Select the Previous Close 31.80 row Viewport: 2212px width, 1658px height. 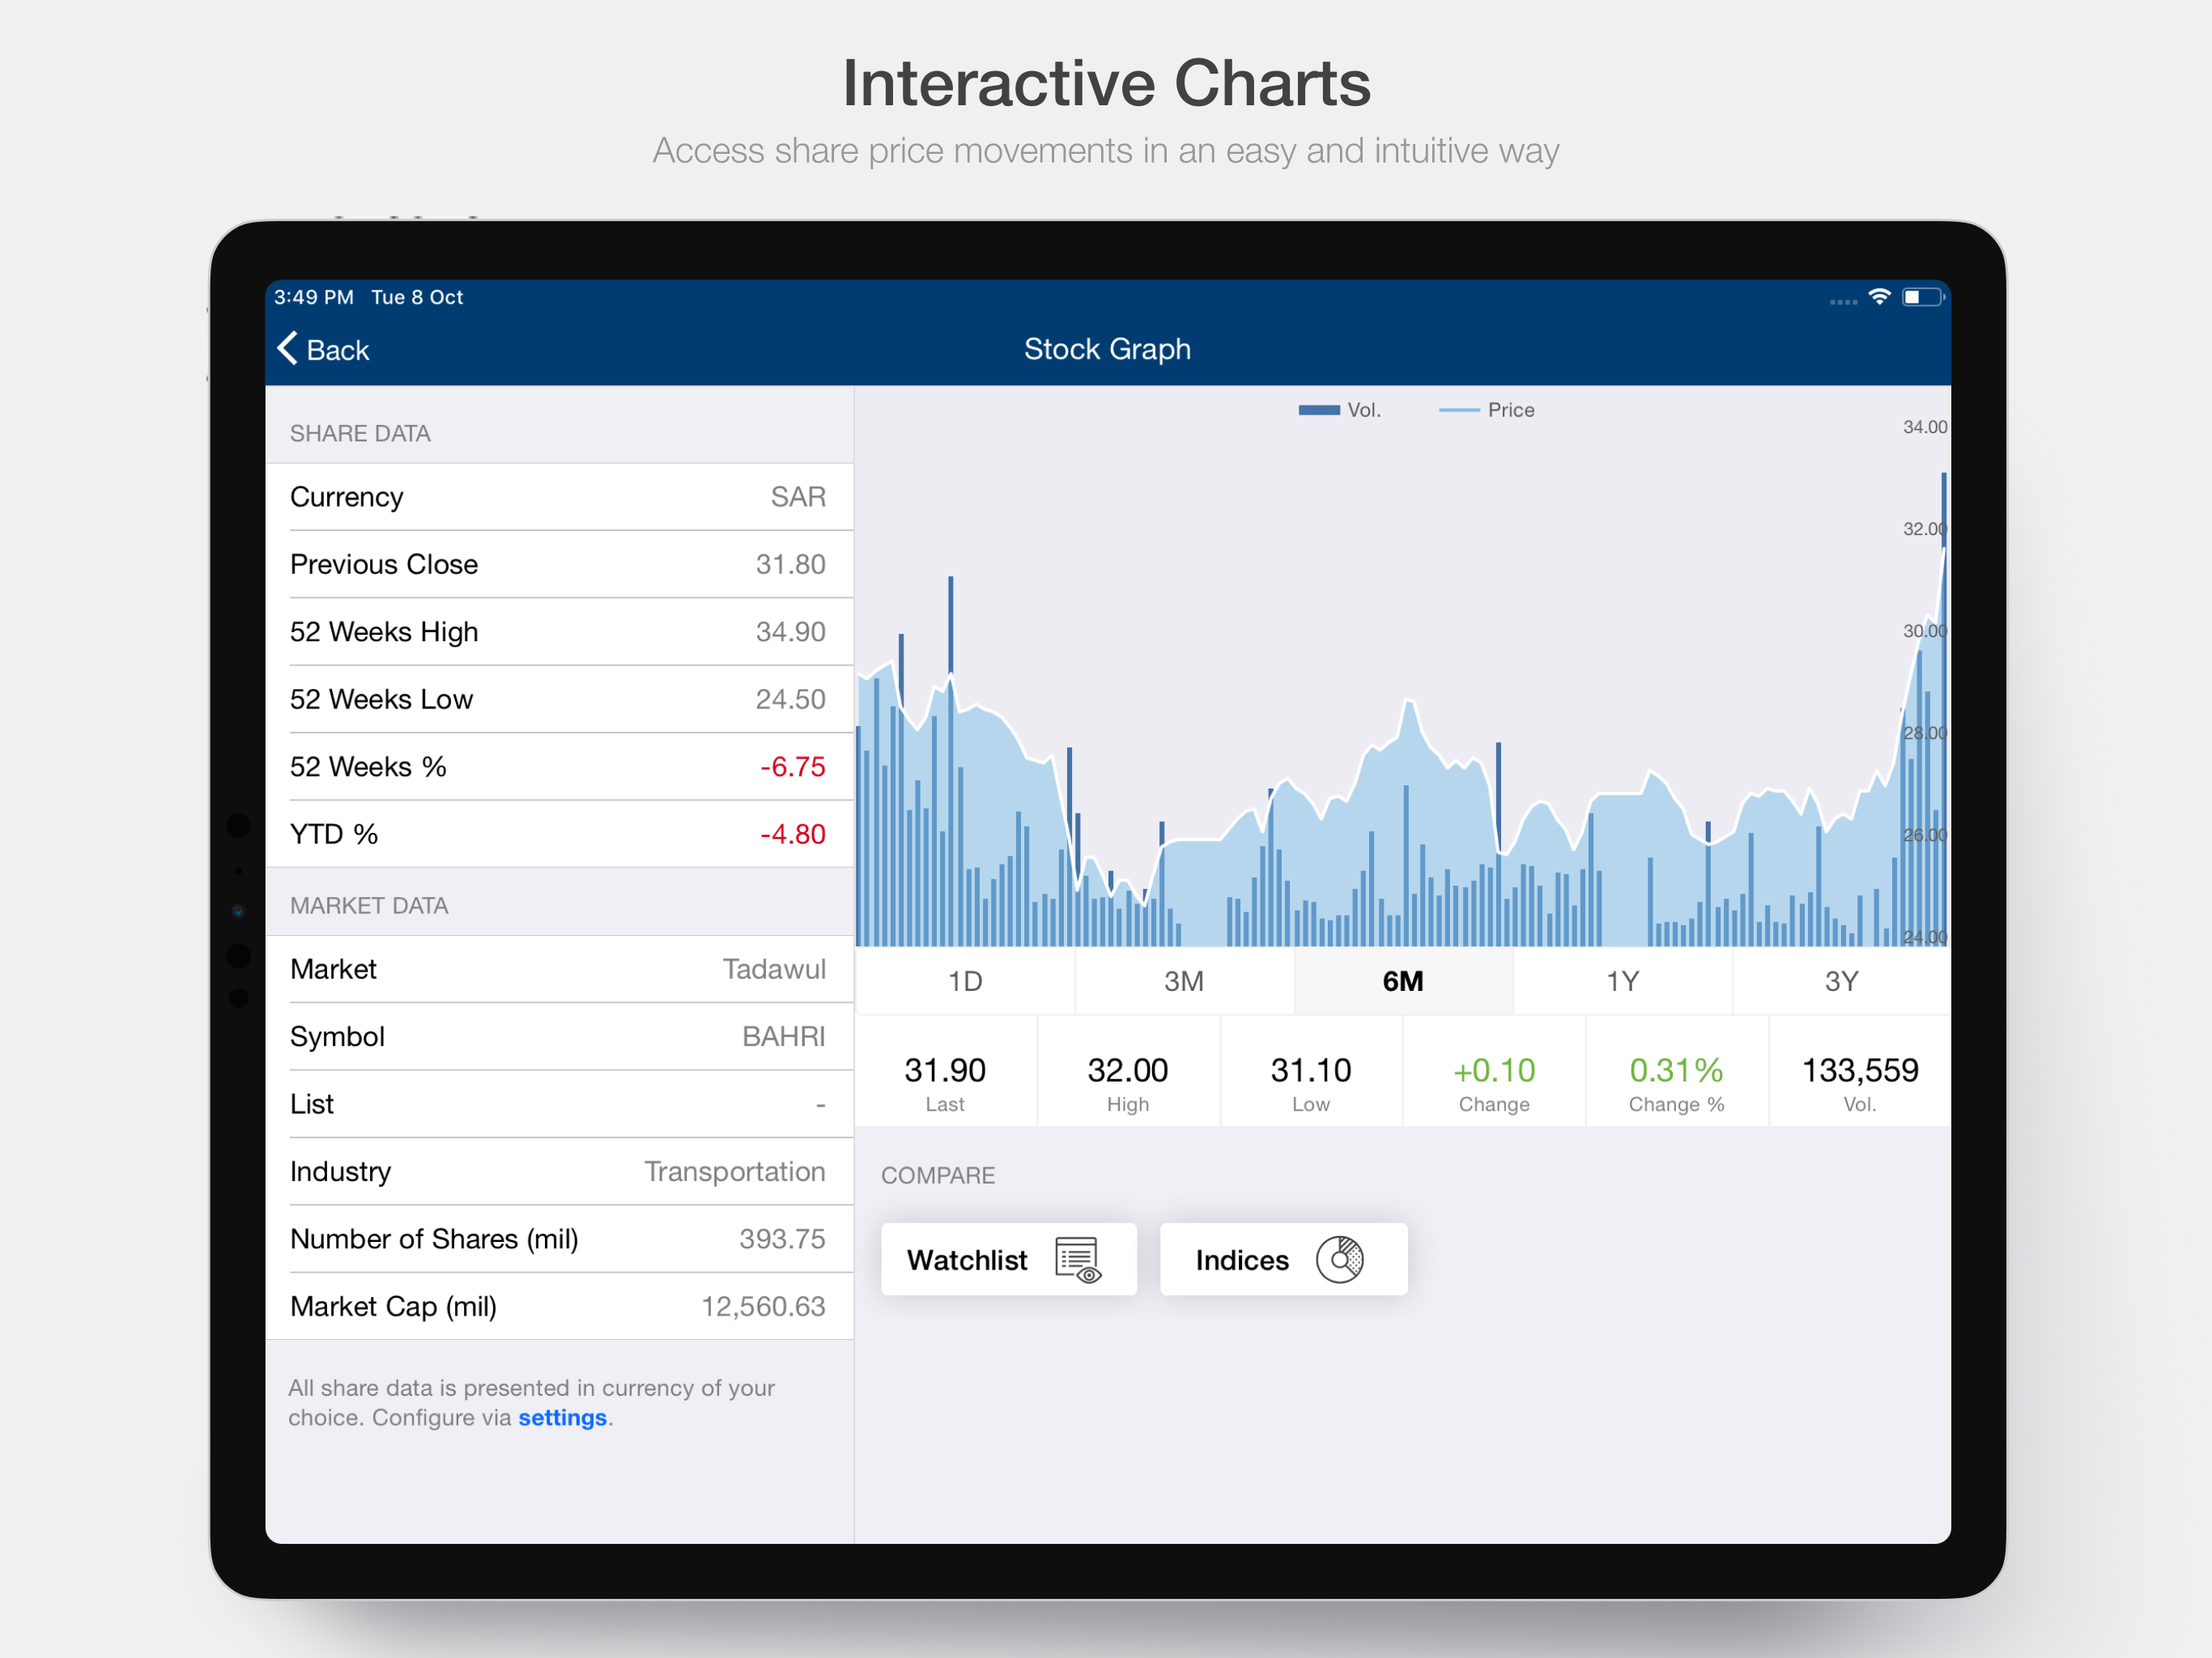tap(559, 564)
